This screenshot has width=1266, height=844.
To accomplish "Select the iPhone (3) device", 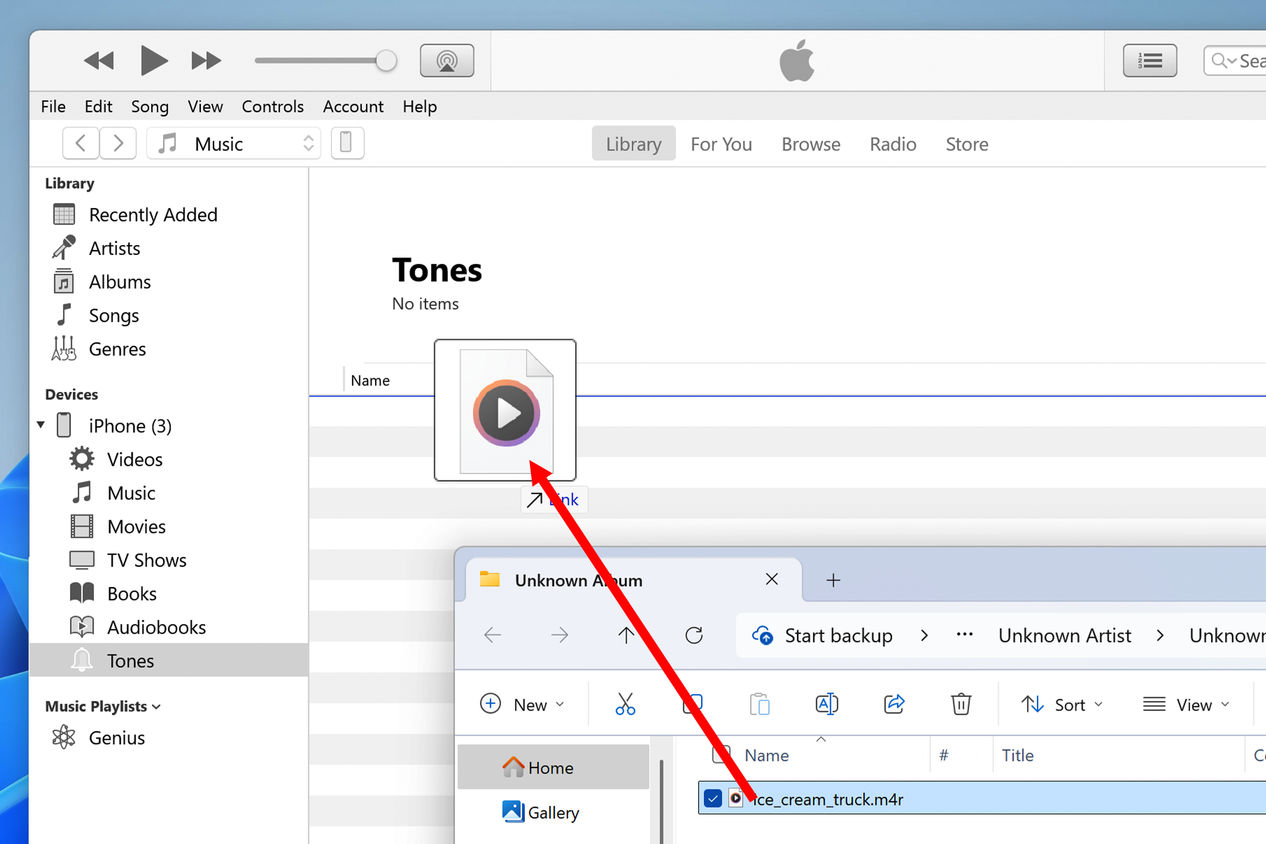I will tap(130, 426).
